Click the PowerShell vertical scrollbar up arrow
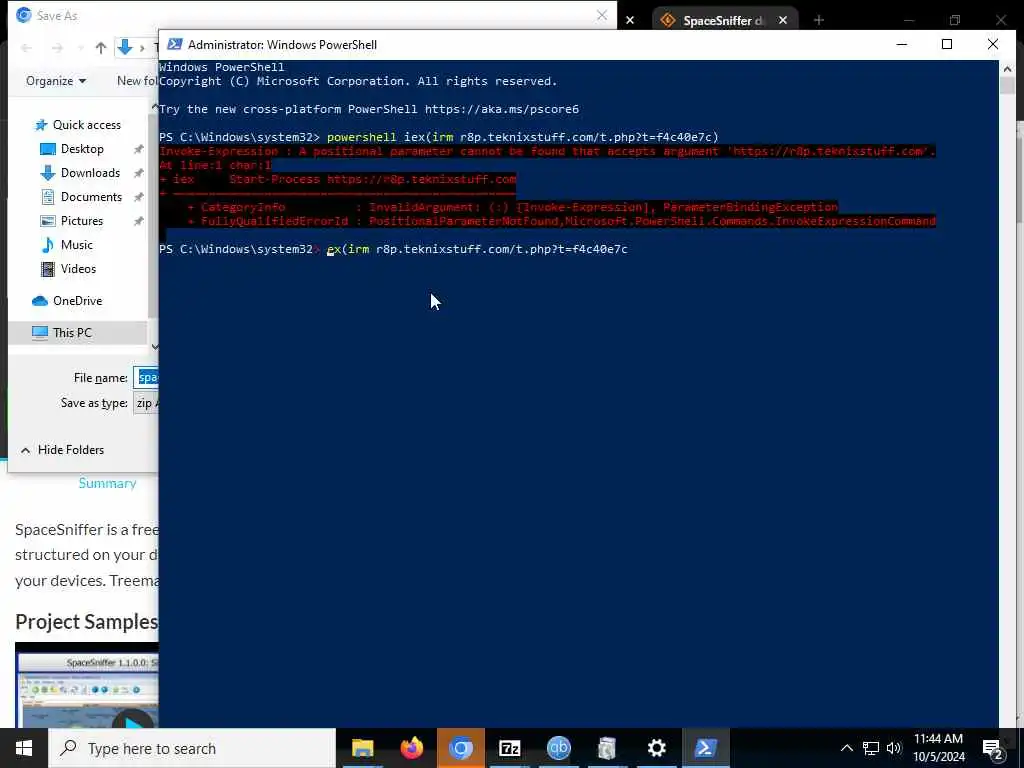 (x=1006, y=68)
